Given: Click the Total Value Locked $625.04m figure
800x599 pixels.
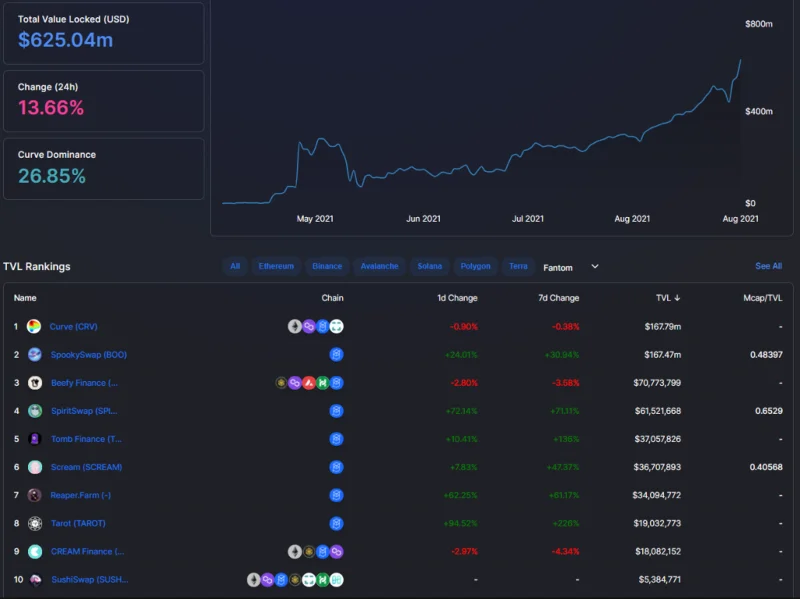Looking at the screenshot, I should click(65, 40).
